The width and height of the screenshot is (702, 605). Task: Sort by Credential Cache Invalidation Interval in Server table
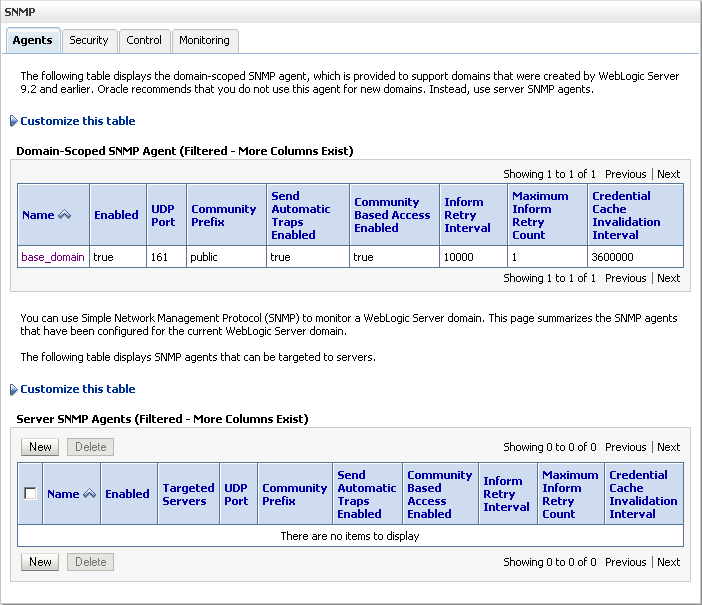coord(643,494)
